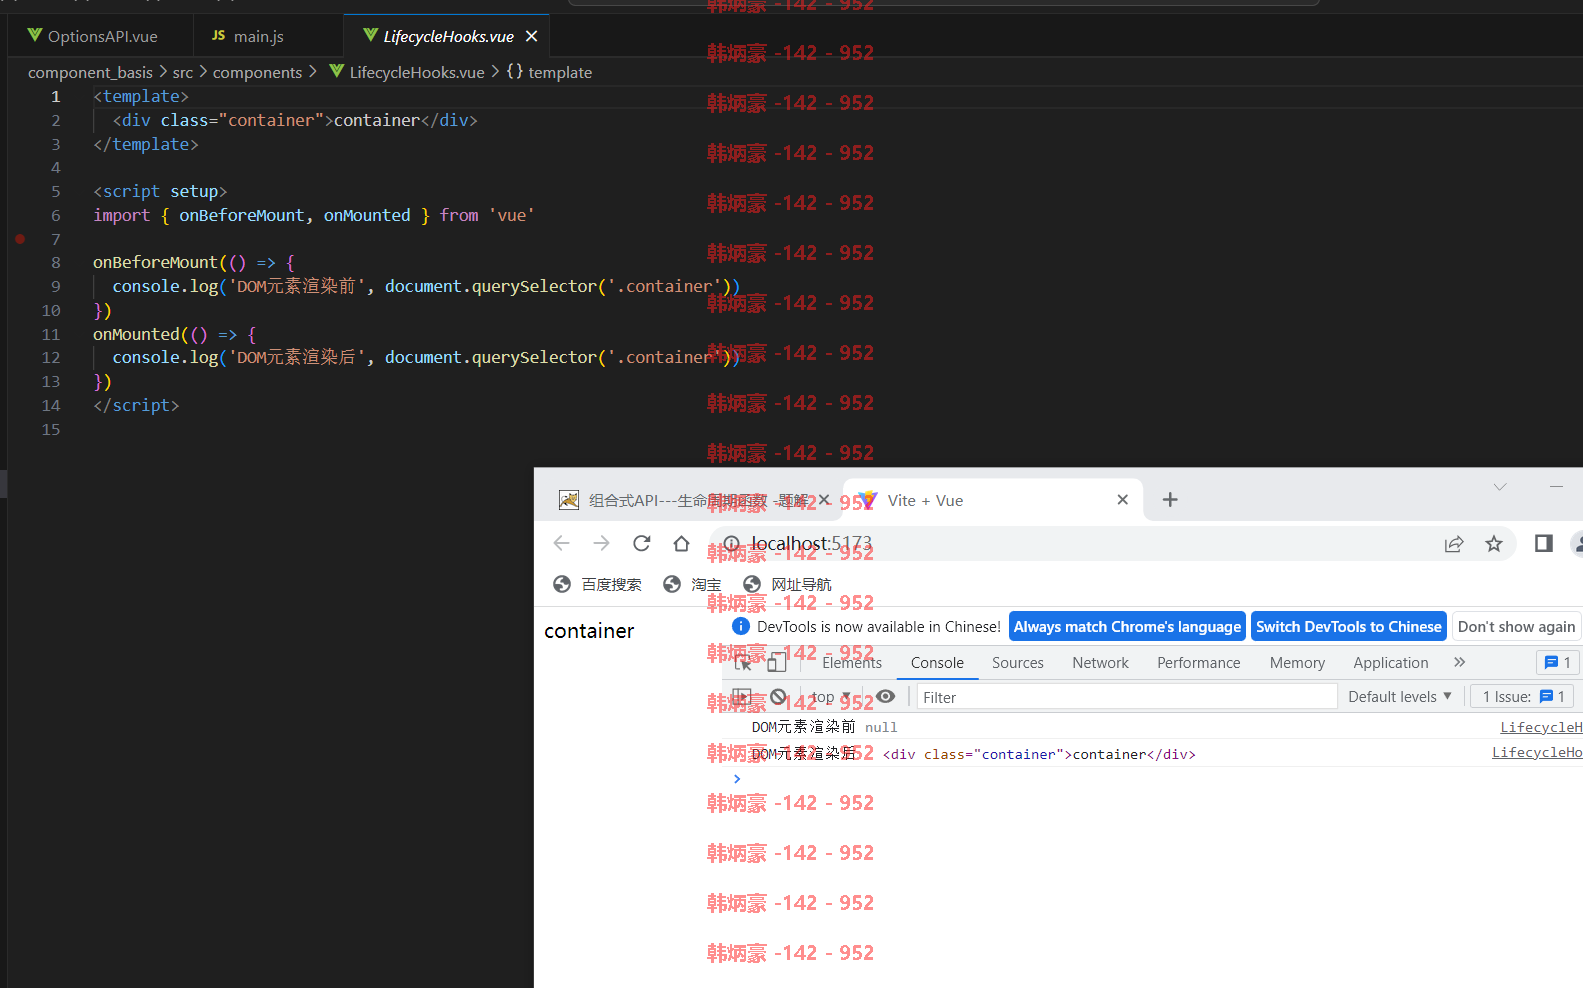
Task: Open a new browser tab
Action: (1170, 500)
